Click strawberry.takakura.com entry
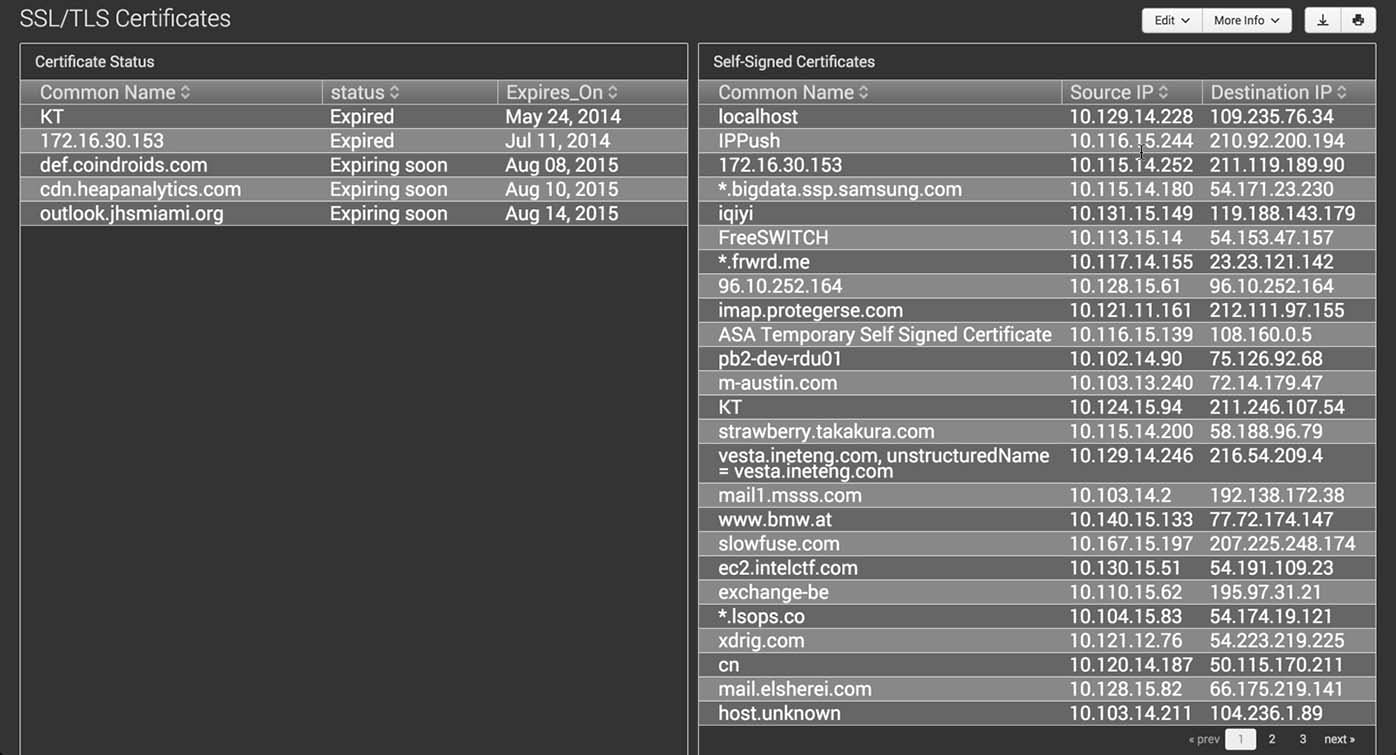1396x755 pixels. 826,431
